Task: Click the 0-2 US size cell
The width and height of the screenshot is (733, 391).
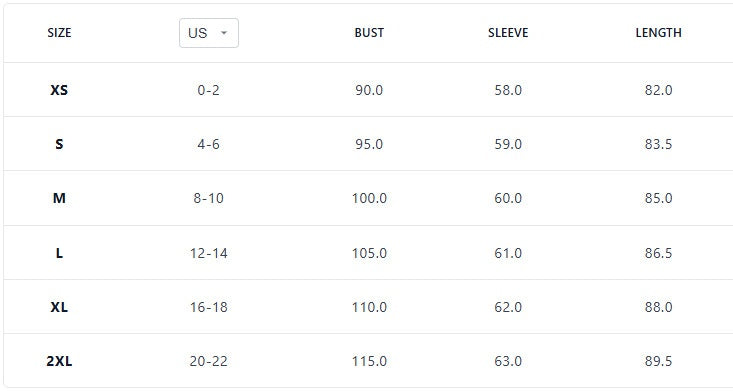Action: (208, 90)
